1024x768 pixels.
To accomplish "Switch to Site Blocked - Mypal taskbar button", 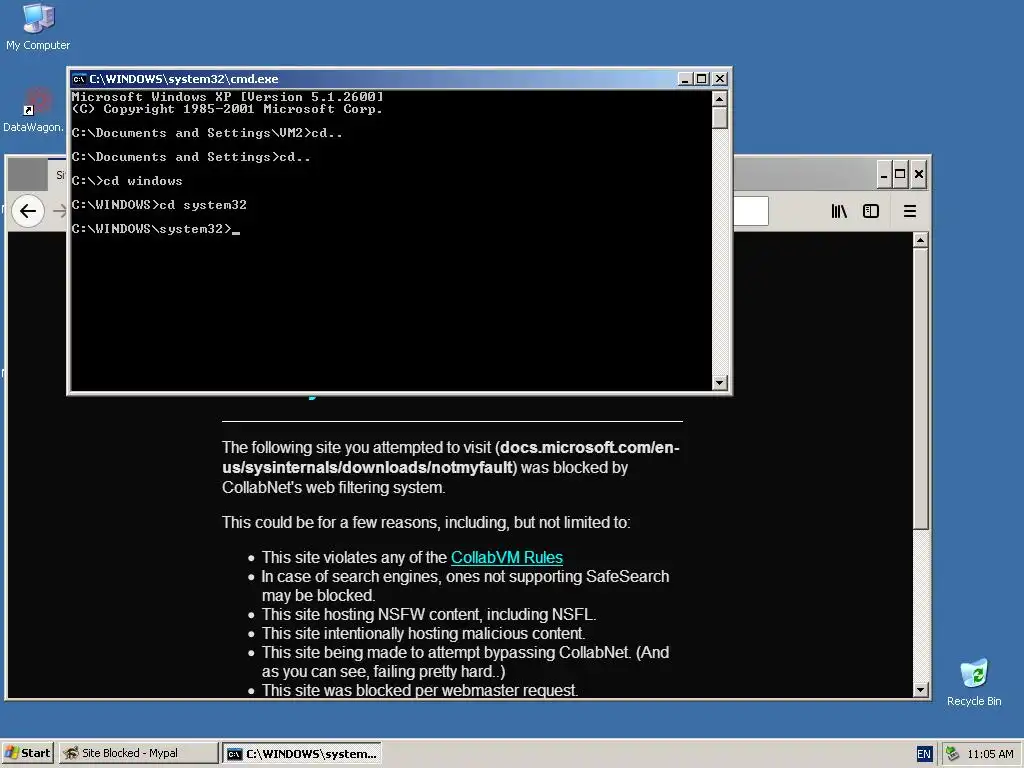I will pyautogui.click(x=138, y=753).
